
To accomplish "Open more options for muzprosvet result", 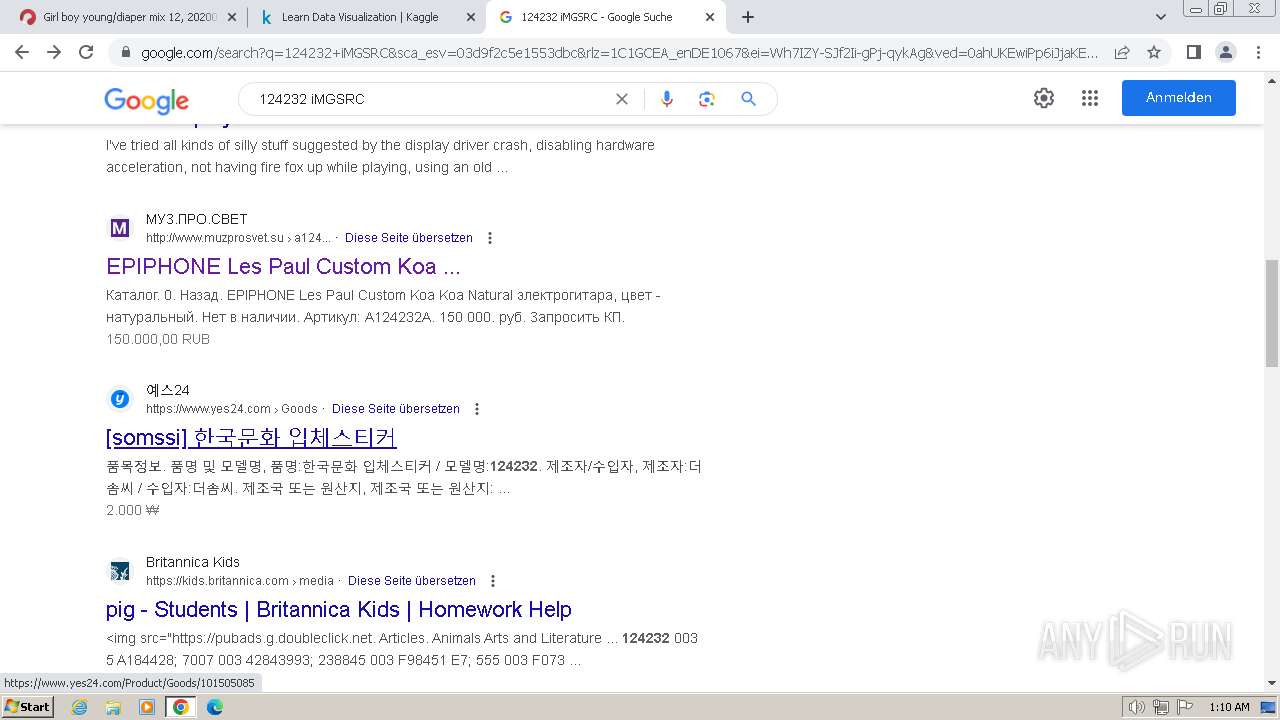I will click(490, 238).
